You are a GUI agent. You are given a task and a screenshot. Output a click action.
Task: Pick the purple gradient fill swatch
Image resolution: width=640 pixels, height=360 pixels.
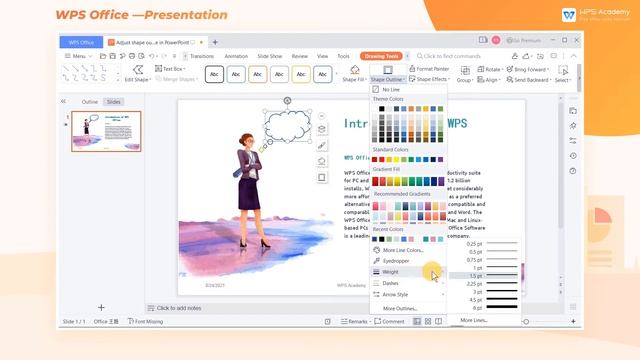pyautogui.click(x=441, y=181)
